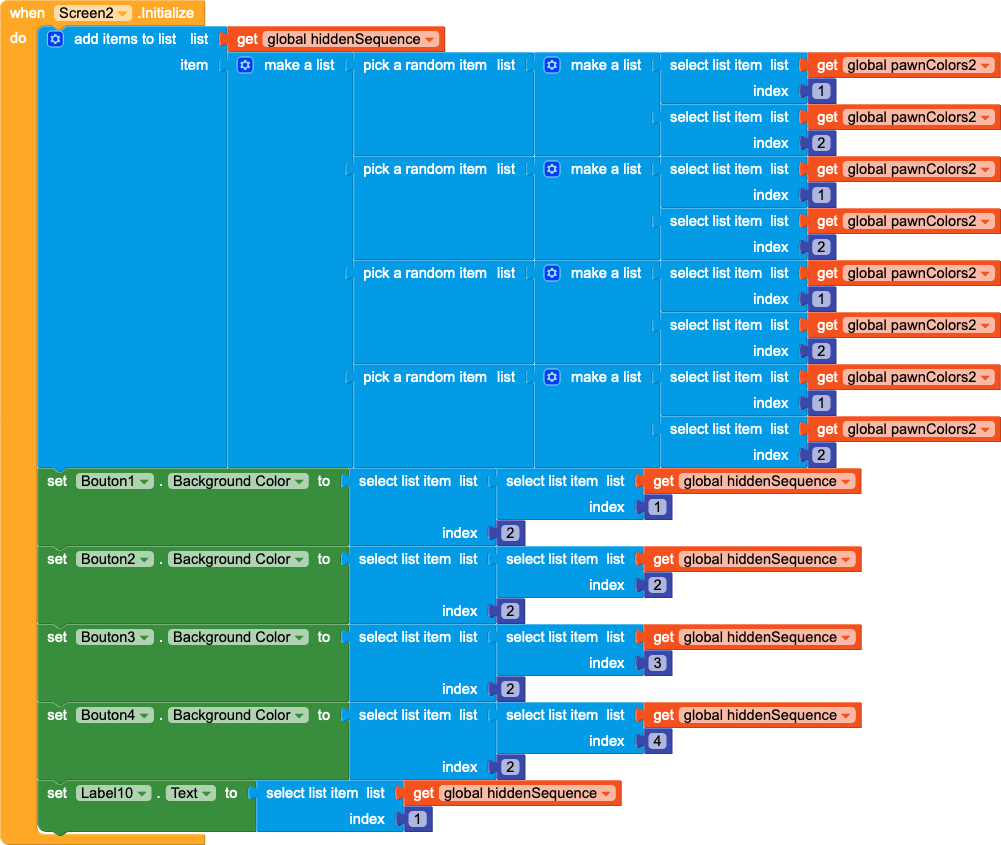This screenshot has height=845, width=1001.
Task: Open the Screen2 dropdown in the when block
Action: pyautogui.click(x=123, y=13)
